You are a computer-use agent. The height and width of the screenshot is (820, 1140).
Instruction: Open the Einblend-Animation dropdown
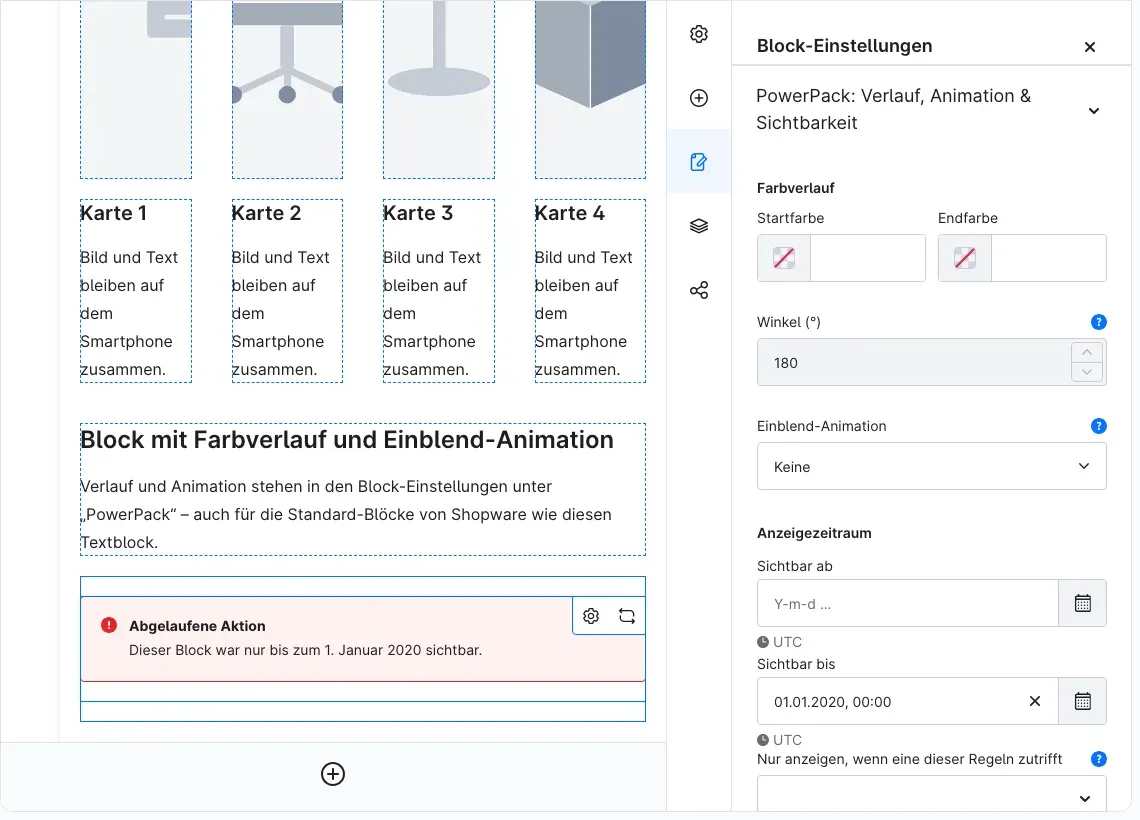931,467
